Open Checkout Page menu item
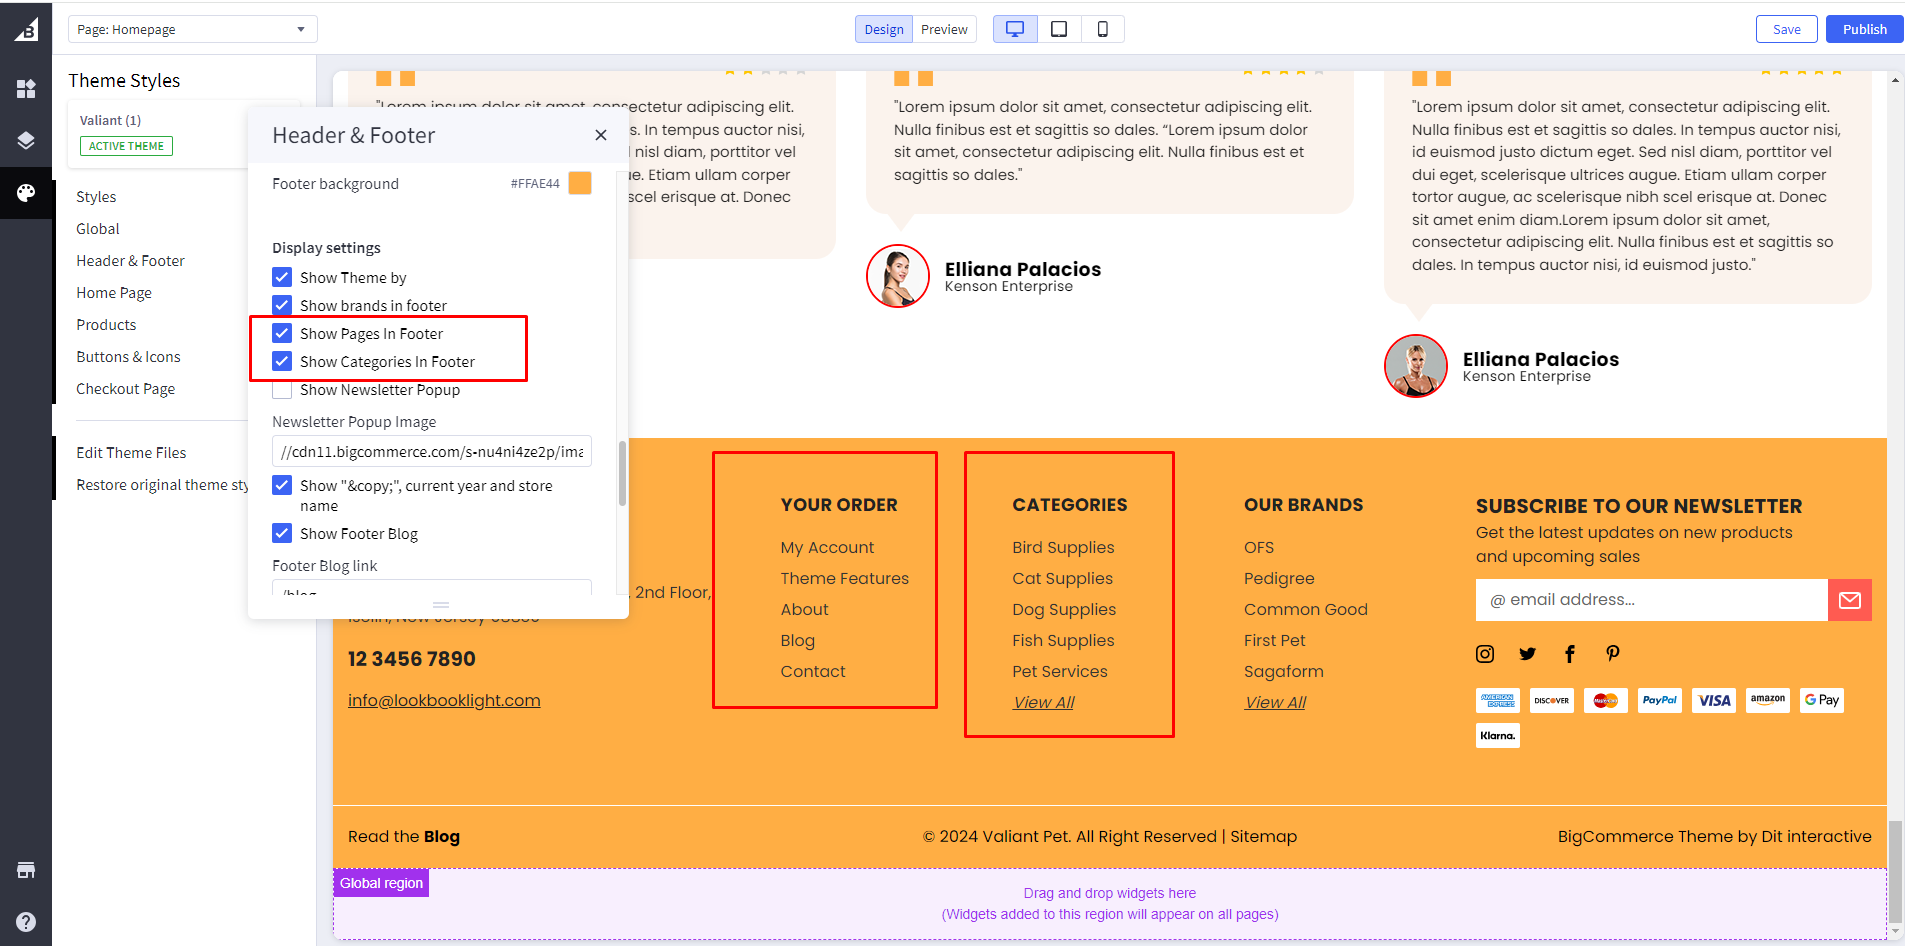The image size is (1905, 946). [125, 389]
